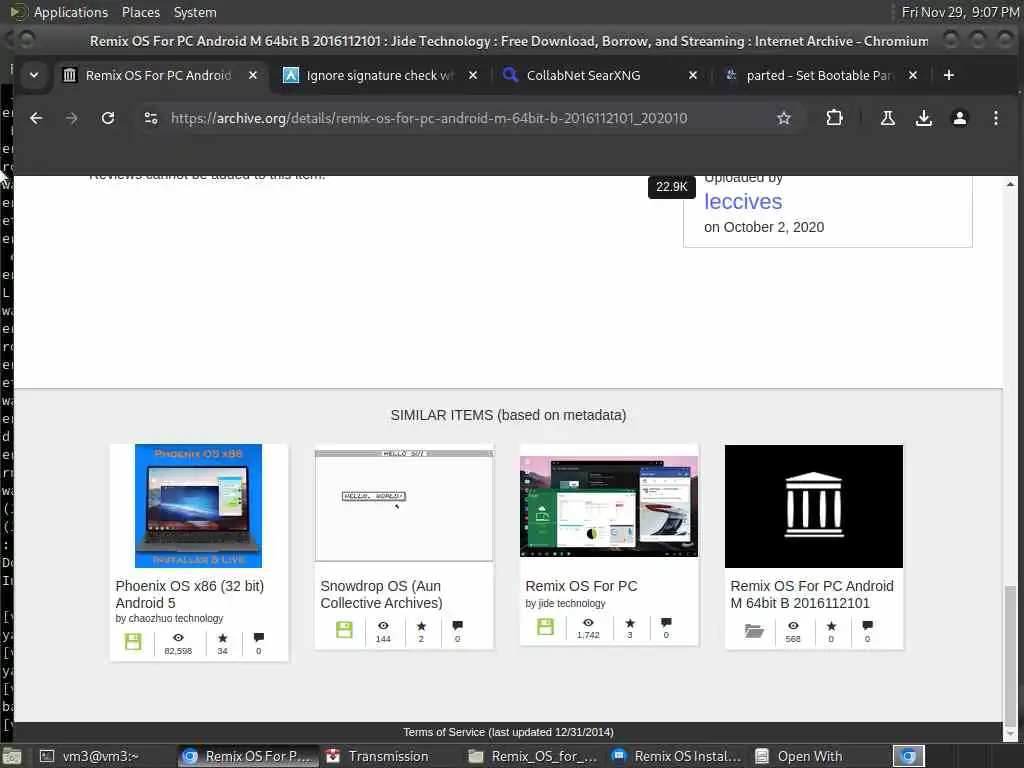Click the software floppy icon on Phoenix OS card

tap(133, 641)
